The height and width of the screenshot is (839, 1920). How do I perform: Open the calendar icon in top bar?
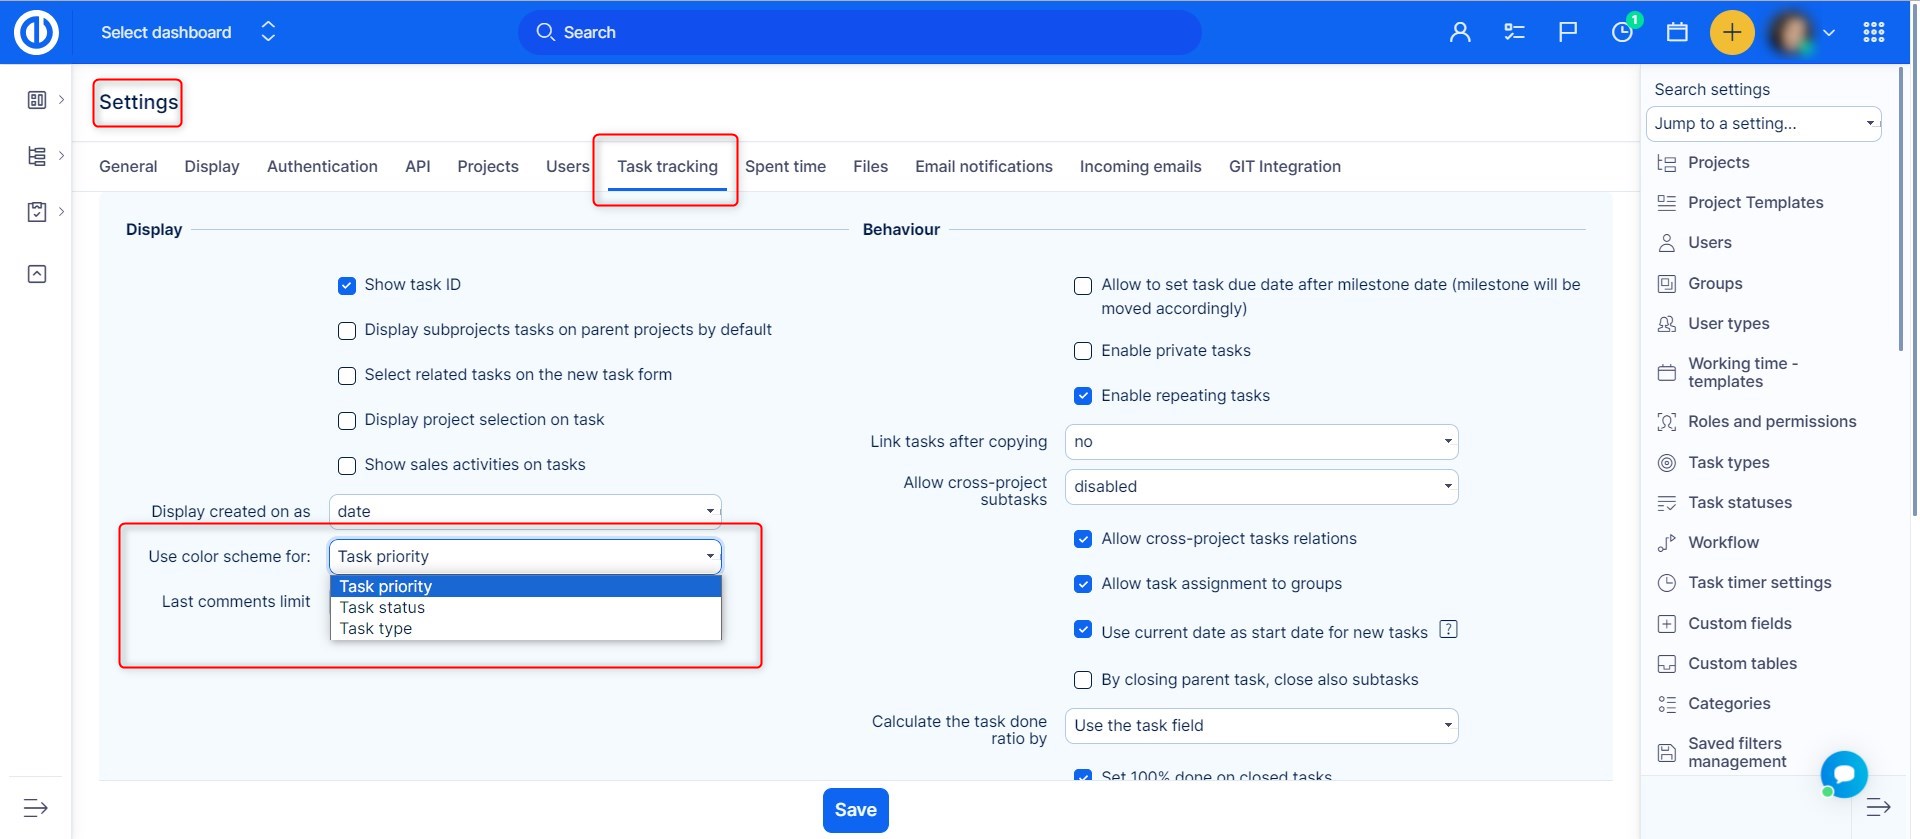tap(1677, 32)
